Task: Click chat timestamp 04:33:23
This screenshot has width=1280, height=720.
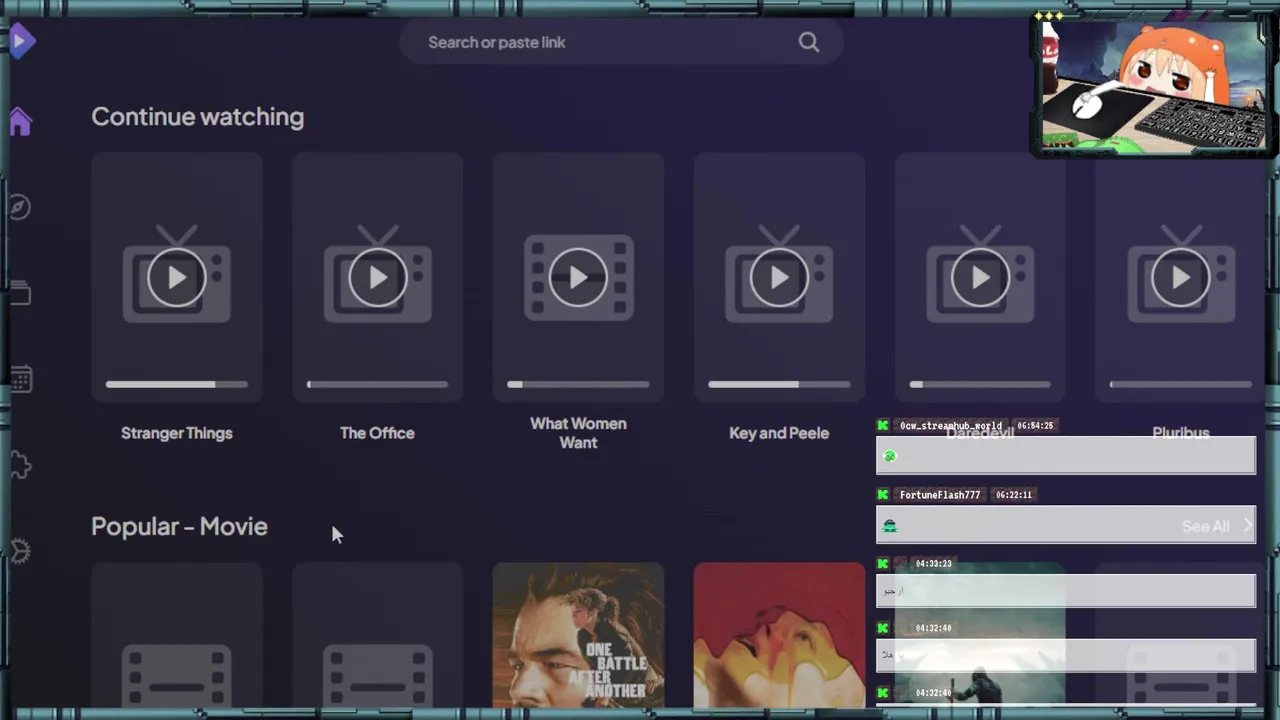Action: coord(934,563)
